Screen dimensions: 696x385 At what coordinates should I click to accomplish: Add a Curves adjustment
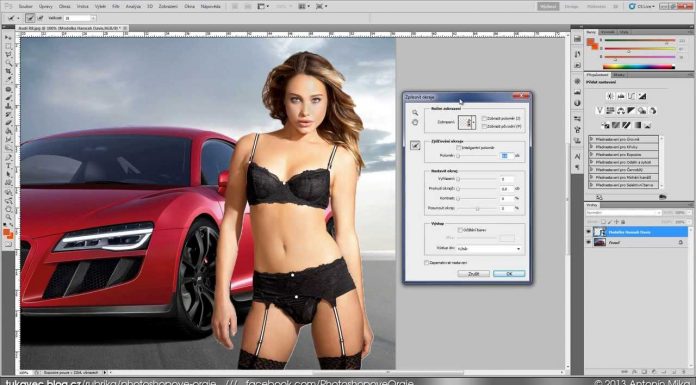click(631, 96)
